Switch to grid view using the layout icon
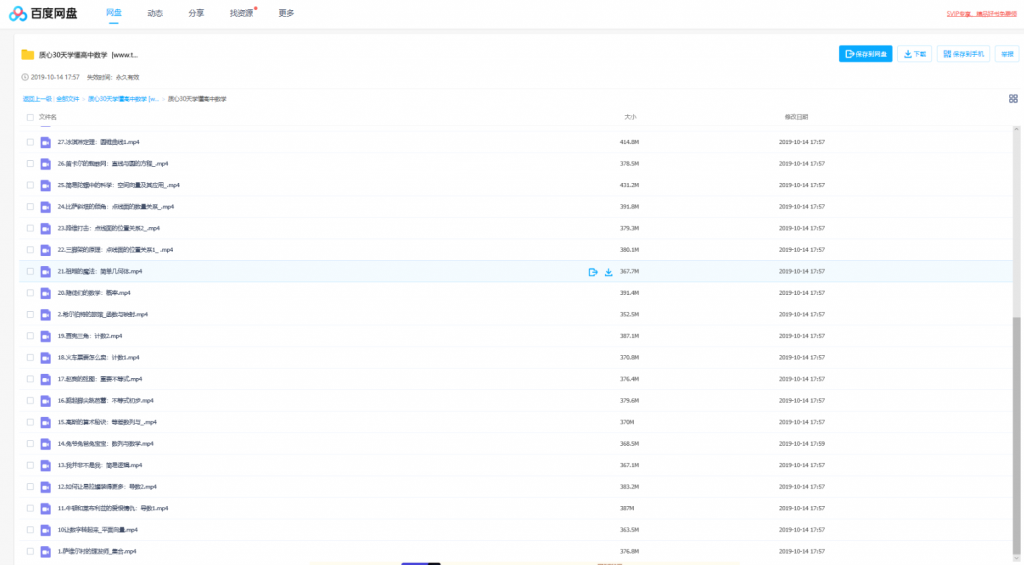Image resolution: width=1024 pixels, height=565 pixels. [x=1013, y=99]
